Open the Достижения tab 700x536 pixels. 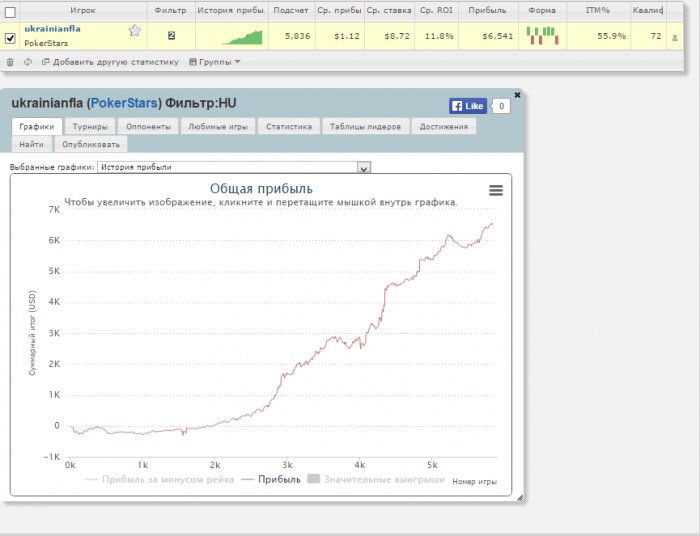(444, 127)
